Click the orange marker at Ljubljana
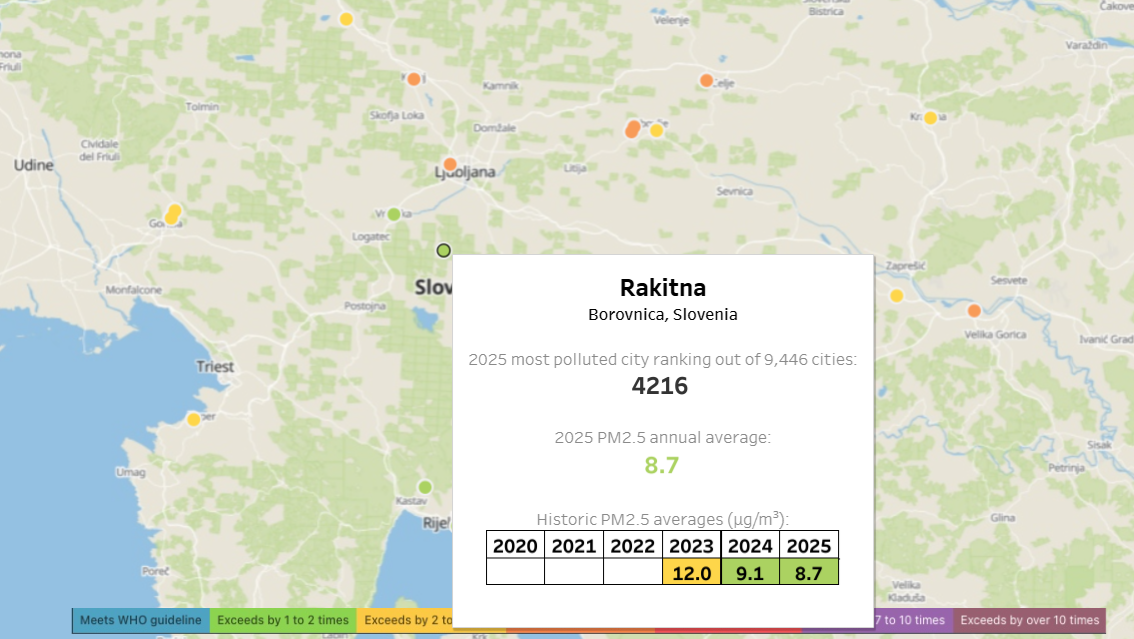Screen dimensions: 1134x639 450,164
